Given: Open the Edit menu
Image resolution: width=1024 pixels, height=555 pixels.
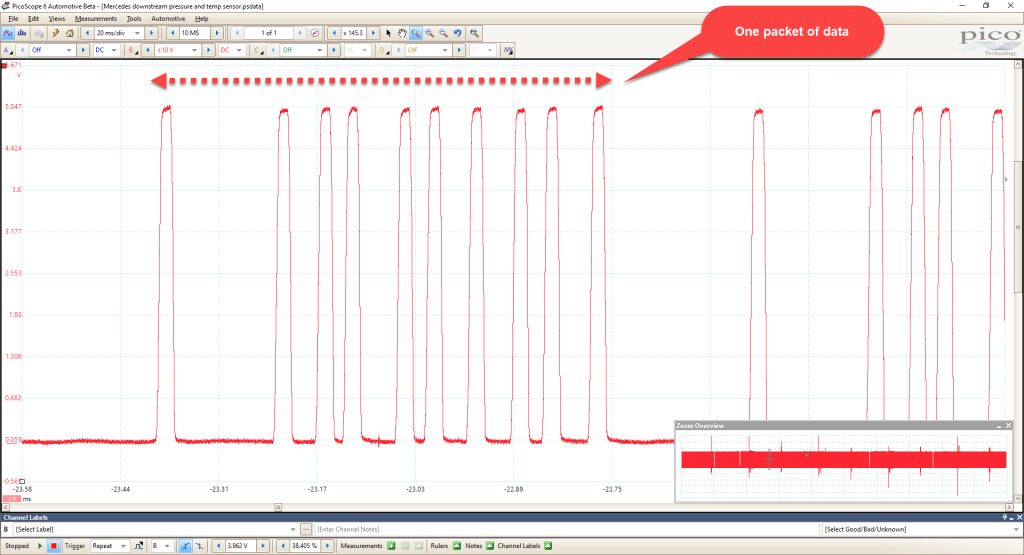Looking at the screenshot, I should pos(33,19).
